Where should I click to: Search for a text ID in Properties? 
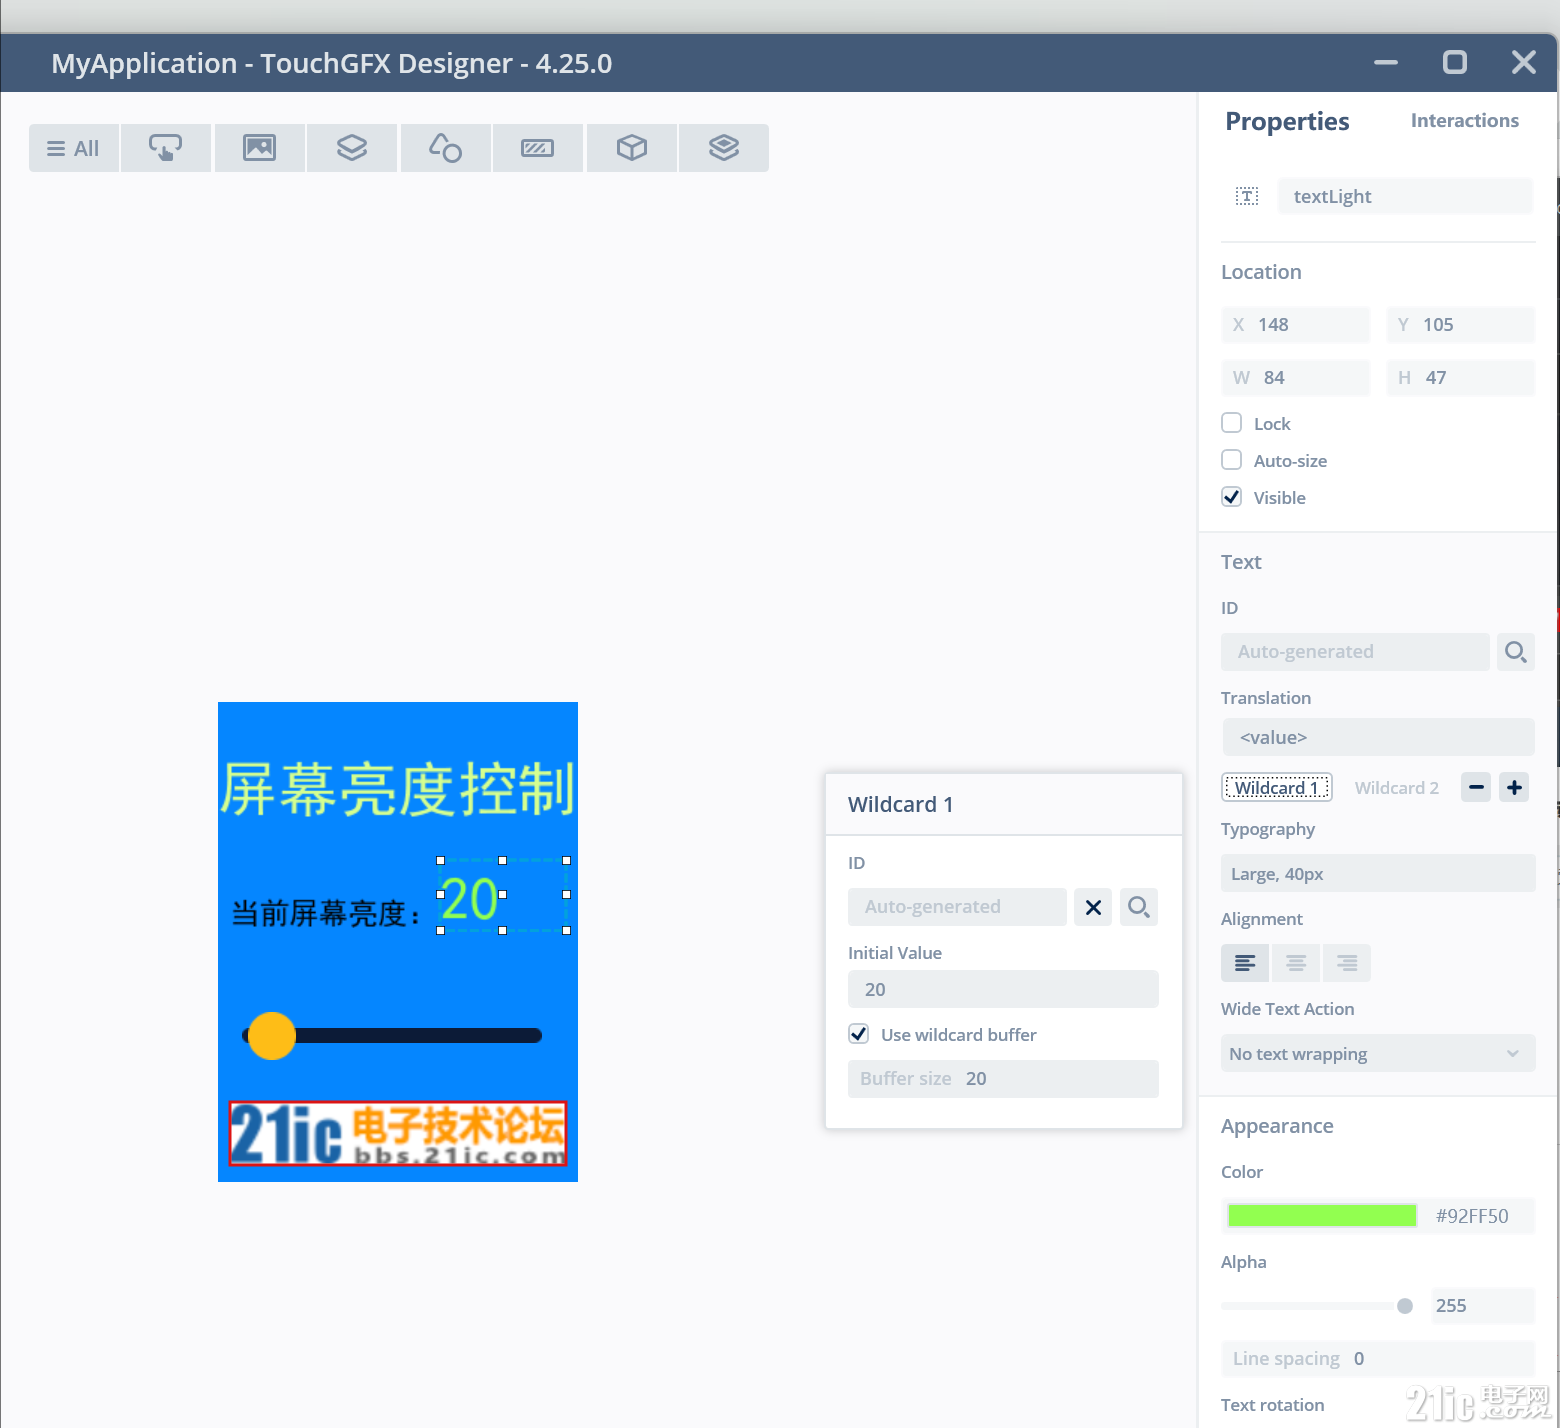click(1516, 652)
